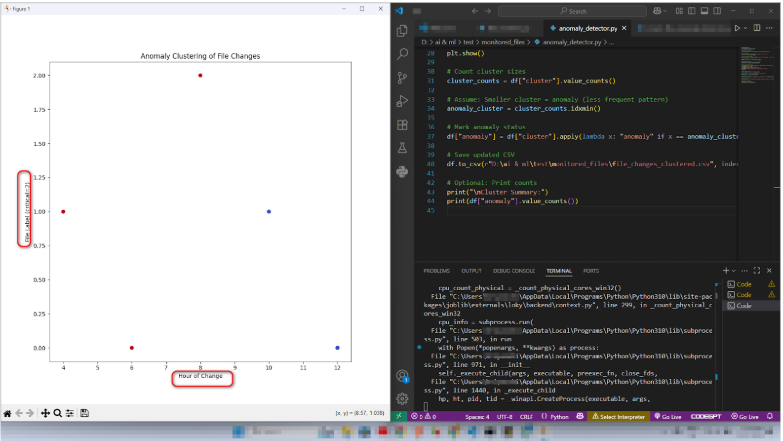Go back to previous plot view
This screenshot has height=441, width=783.
tap(19, 413)
